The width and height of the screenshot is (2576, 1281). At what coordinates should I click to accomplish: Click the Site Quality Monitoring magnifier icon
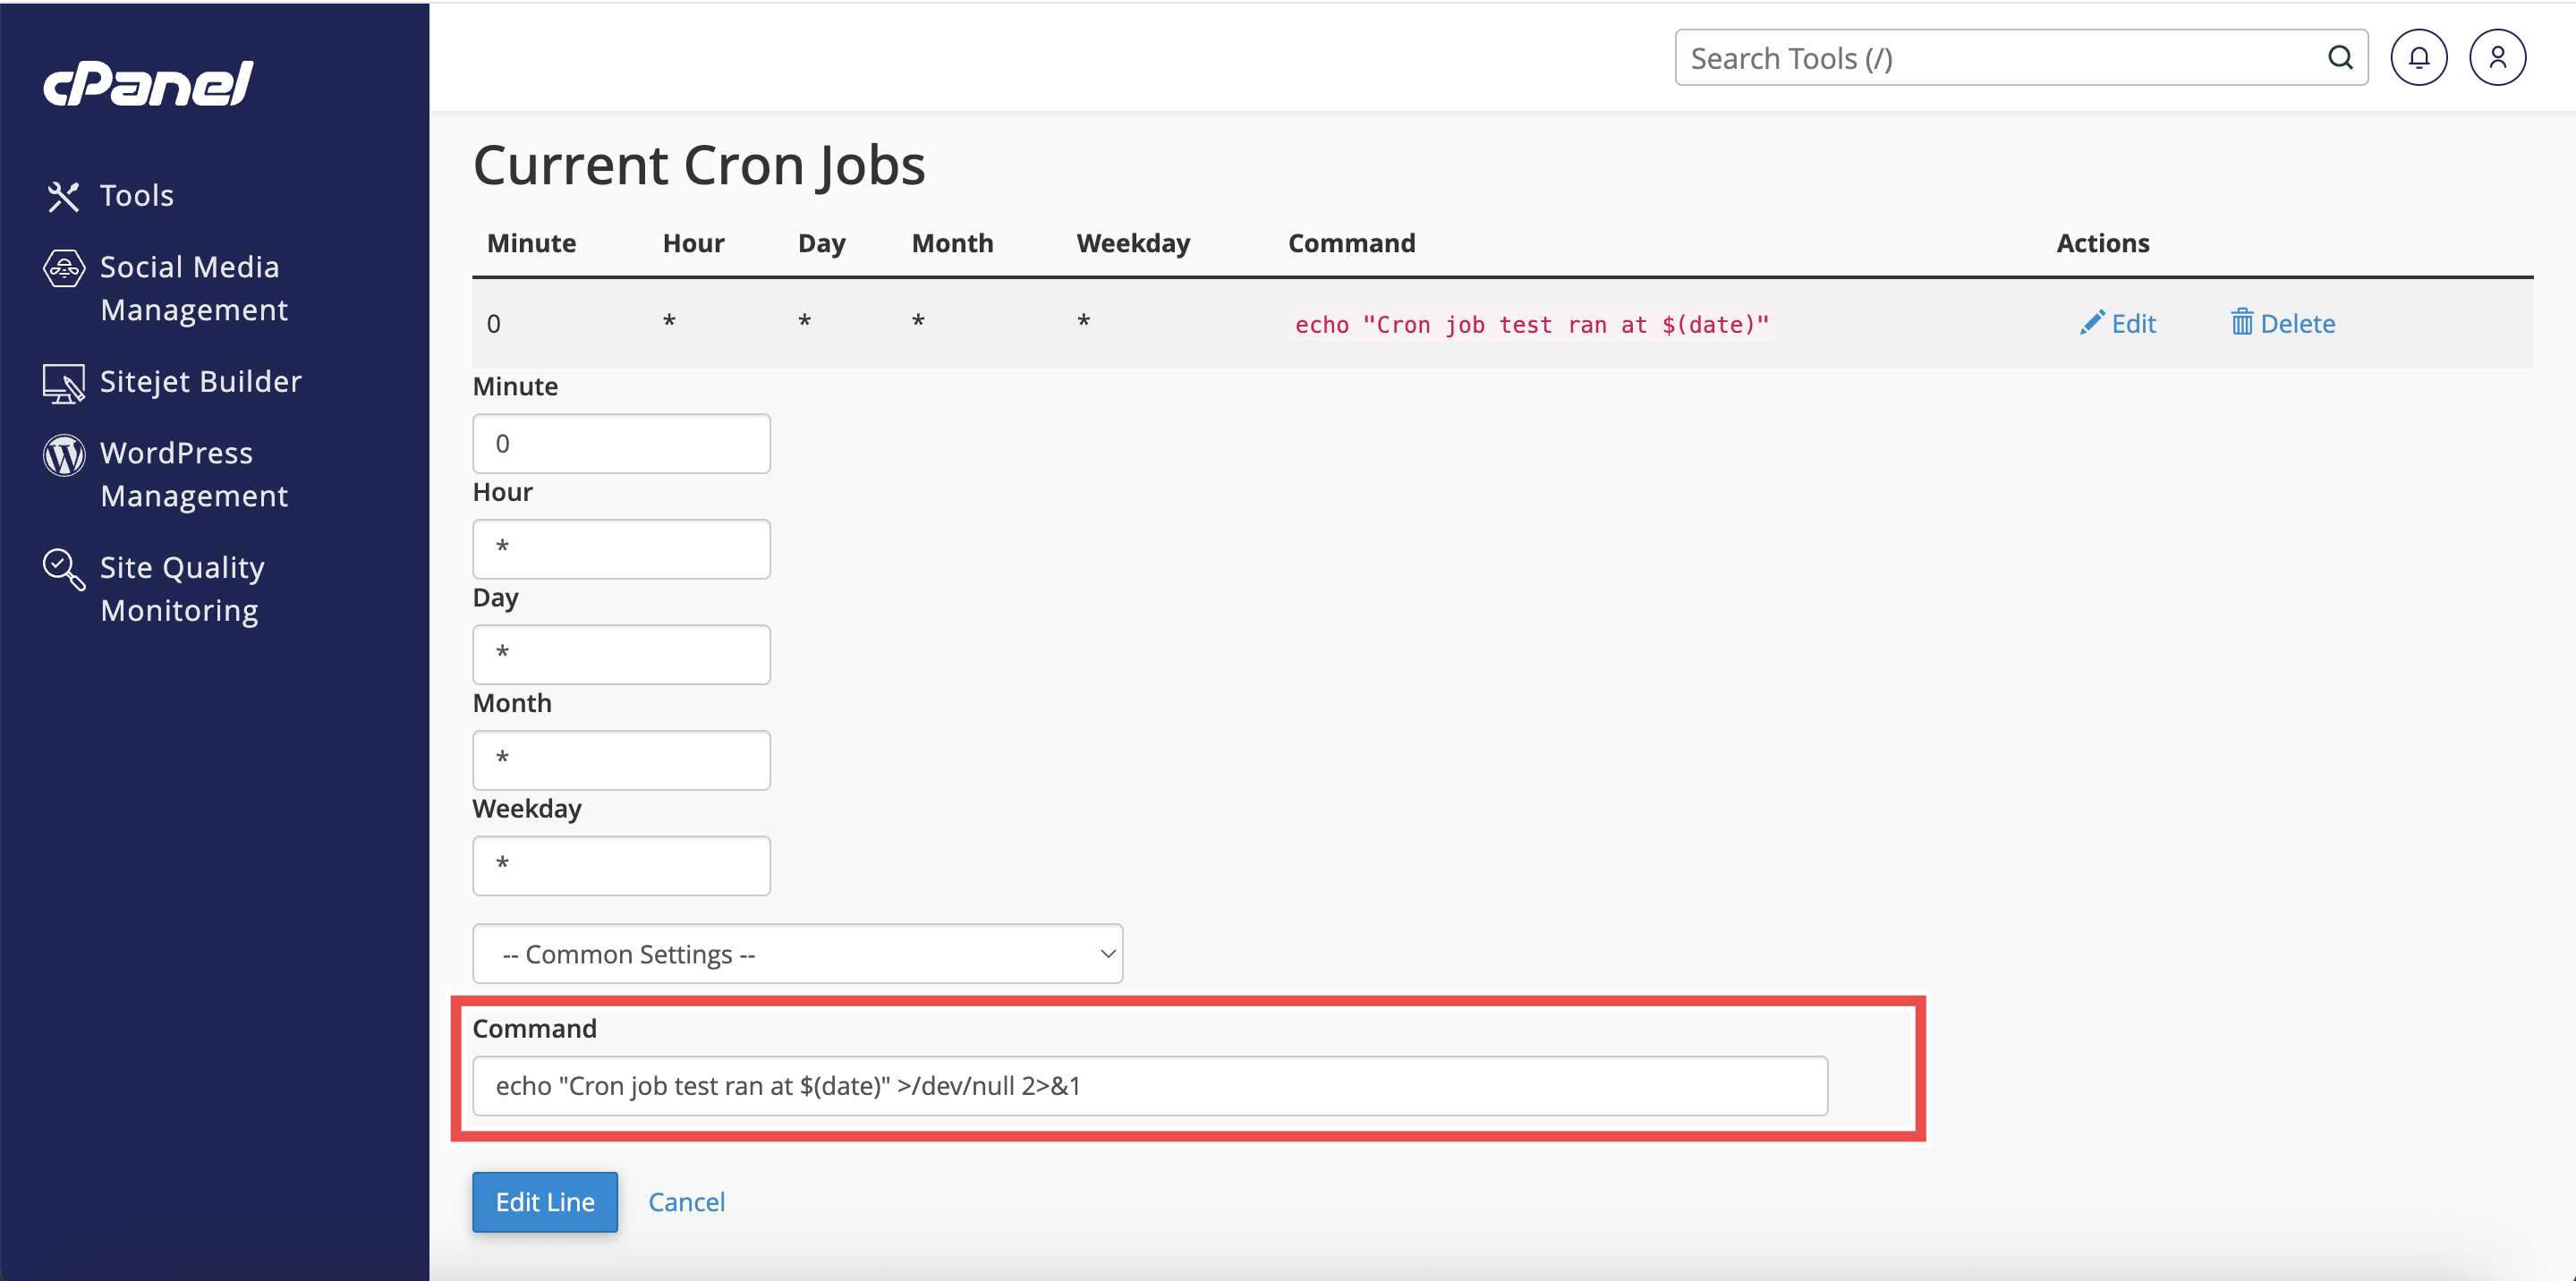click(63, 569)
